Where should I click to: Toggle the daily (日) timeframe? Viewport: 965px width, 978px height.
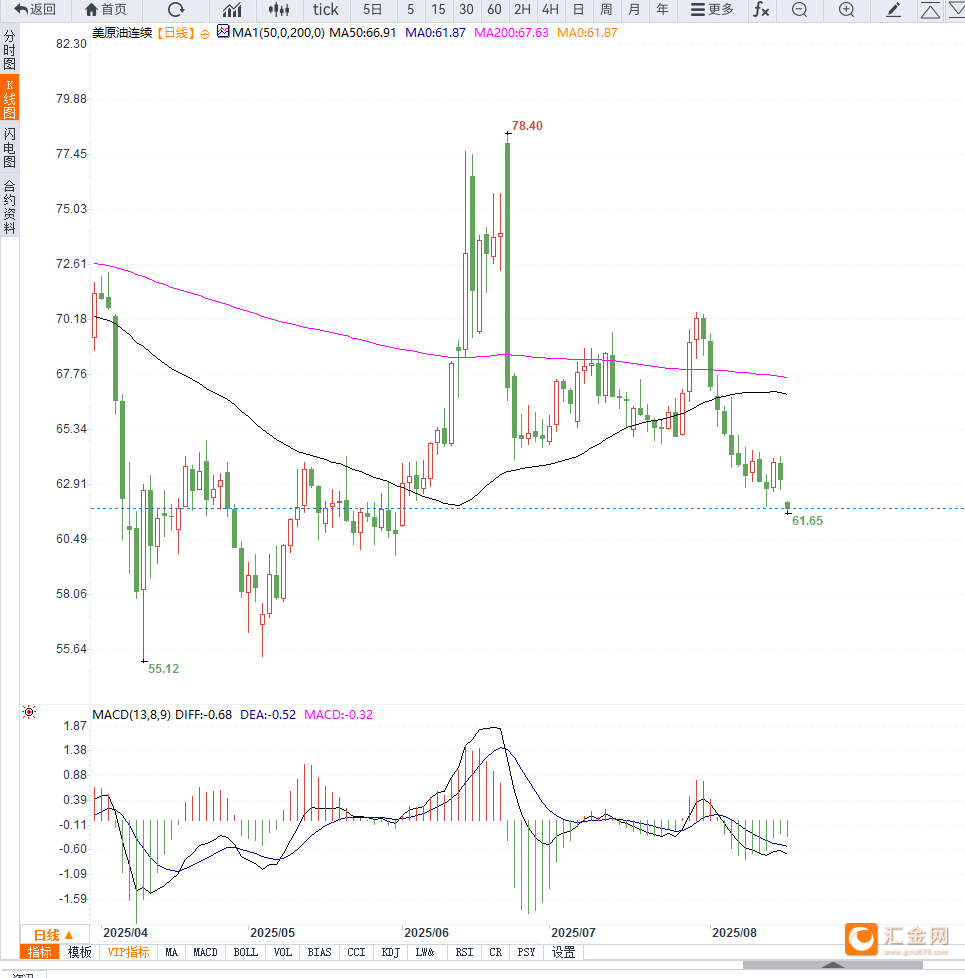(578, 9)
